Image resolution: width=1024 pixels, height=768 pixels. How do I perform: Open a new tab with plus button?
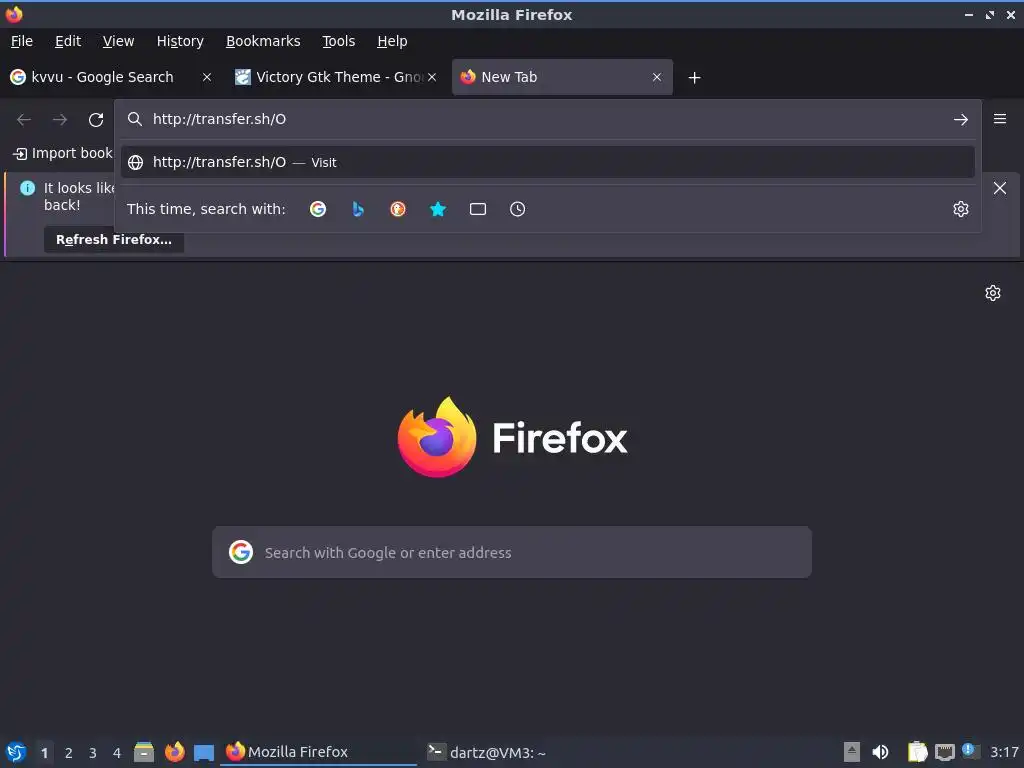(695, 78)
